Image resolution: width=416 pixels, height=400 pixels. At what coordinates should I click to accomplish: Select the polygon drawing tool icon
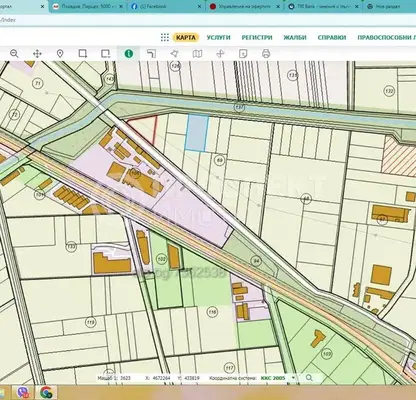pos(174,54)
